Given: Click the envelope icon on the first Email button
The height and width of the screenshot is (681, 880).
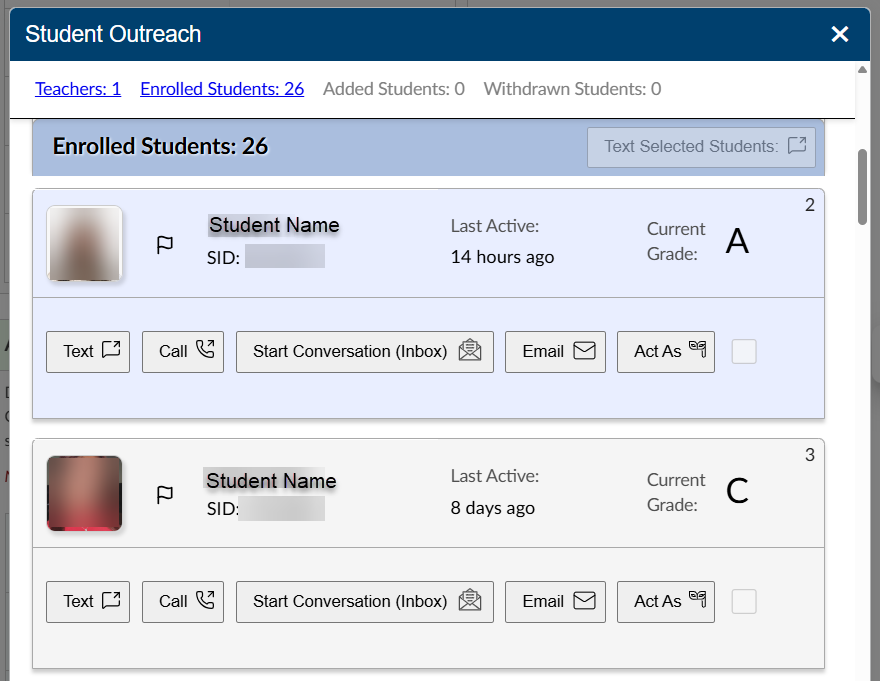Looking at the screenshot, I should (x=585, y=351).
